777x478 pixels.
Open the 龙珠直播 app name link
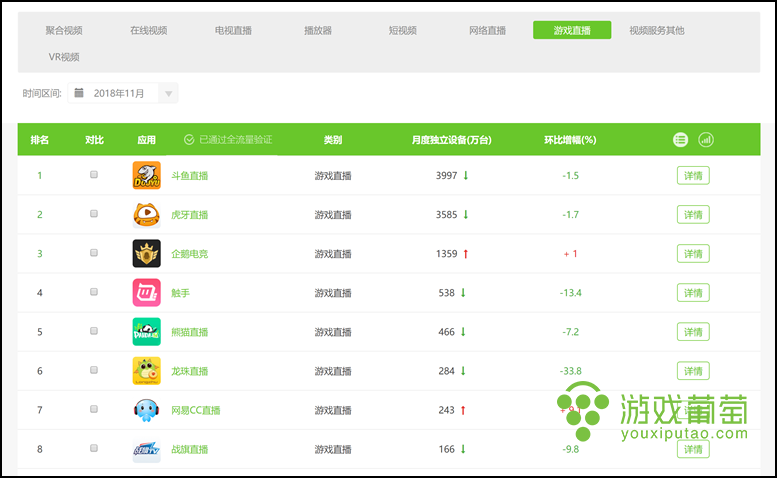(189, 372)
